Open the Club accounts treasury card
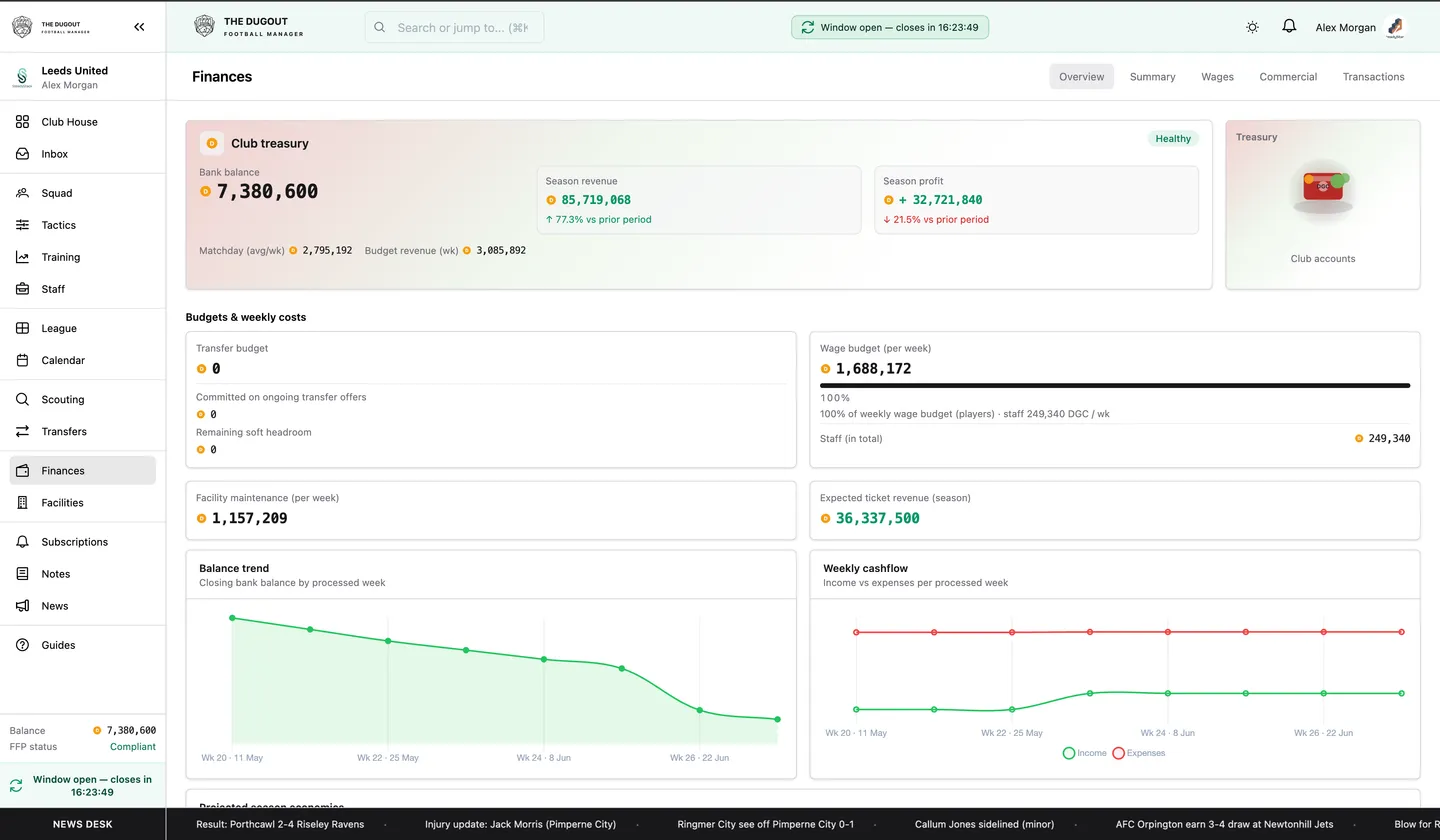The image size is (1440, 840). point(1322,205)
